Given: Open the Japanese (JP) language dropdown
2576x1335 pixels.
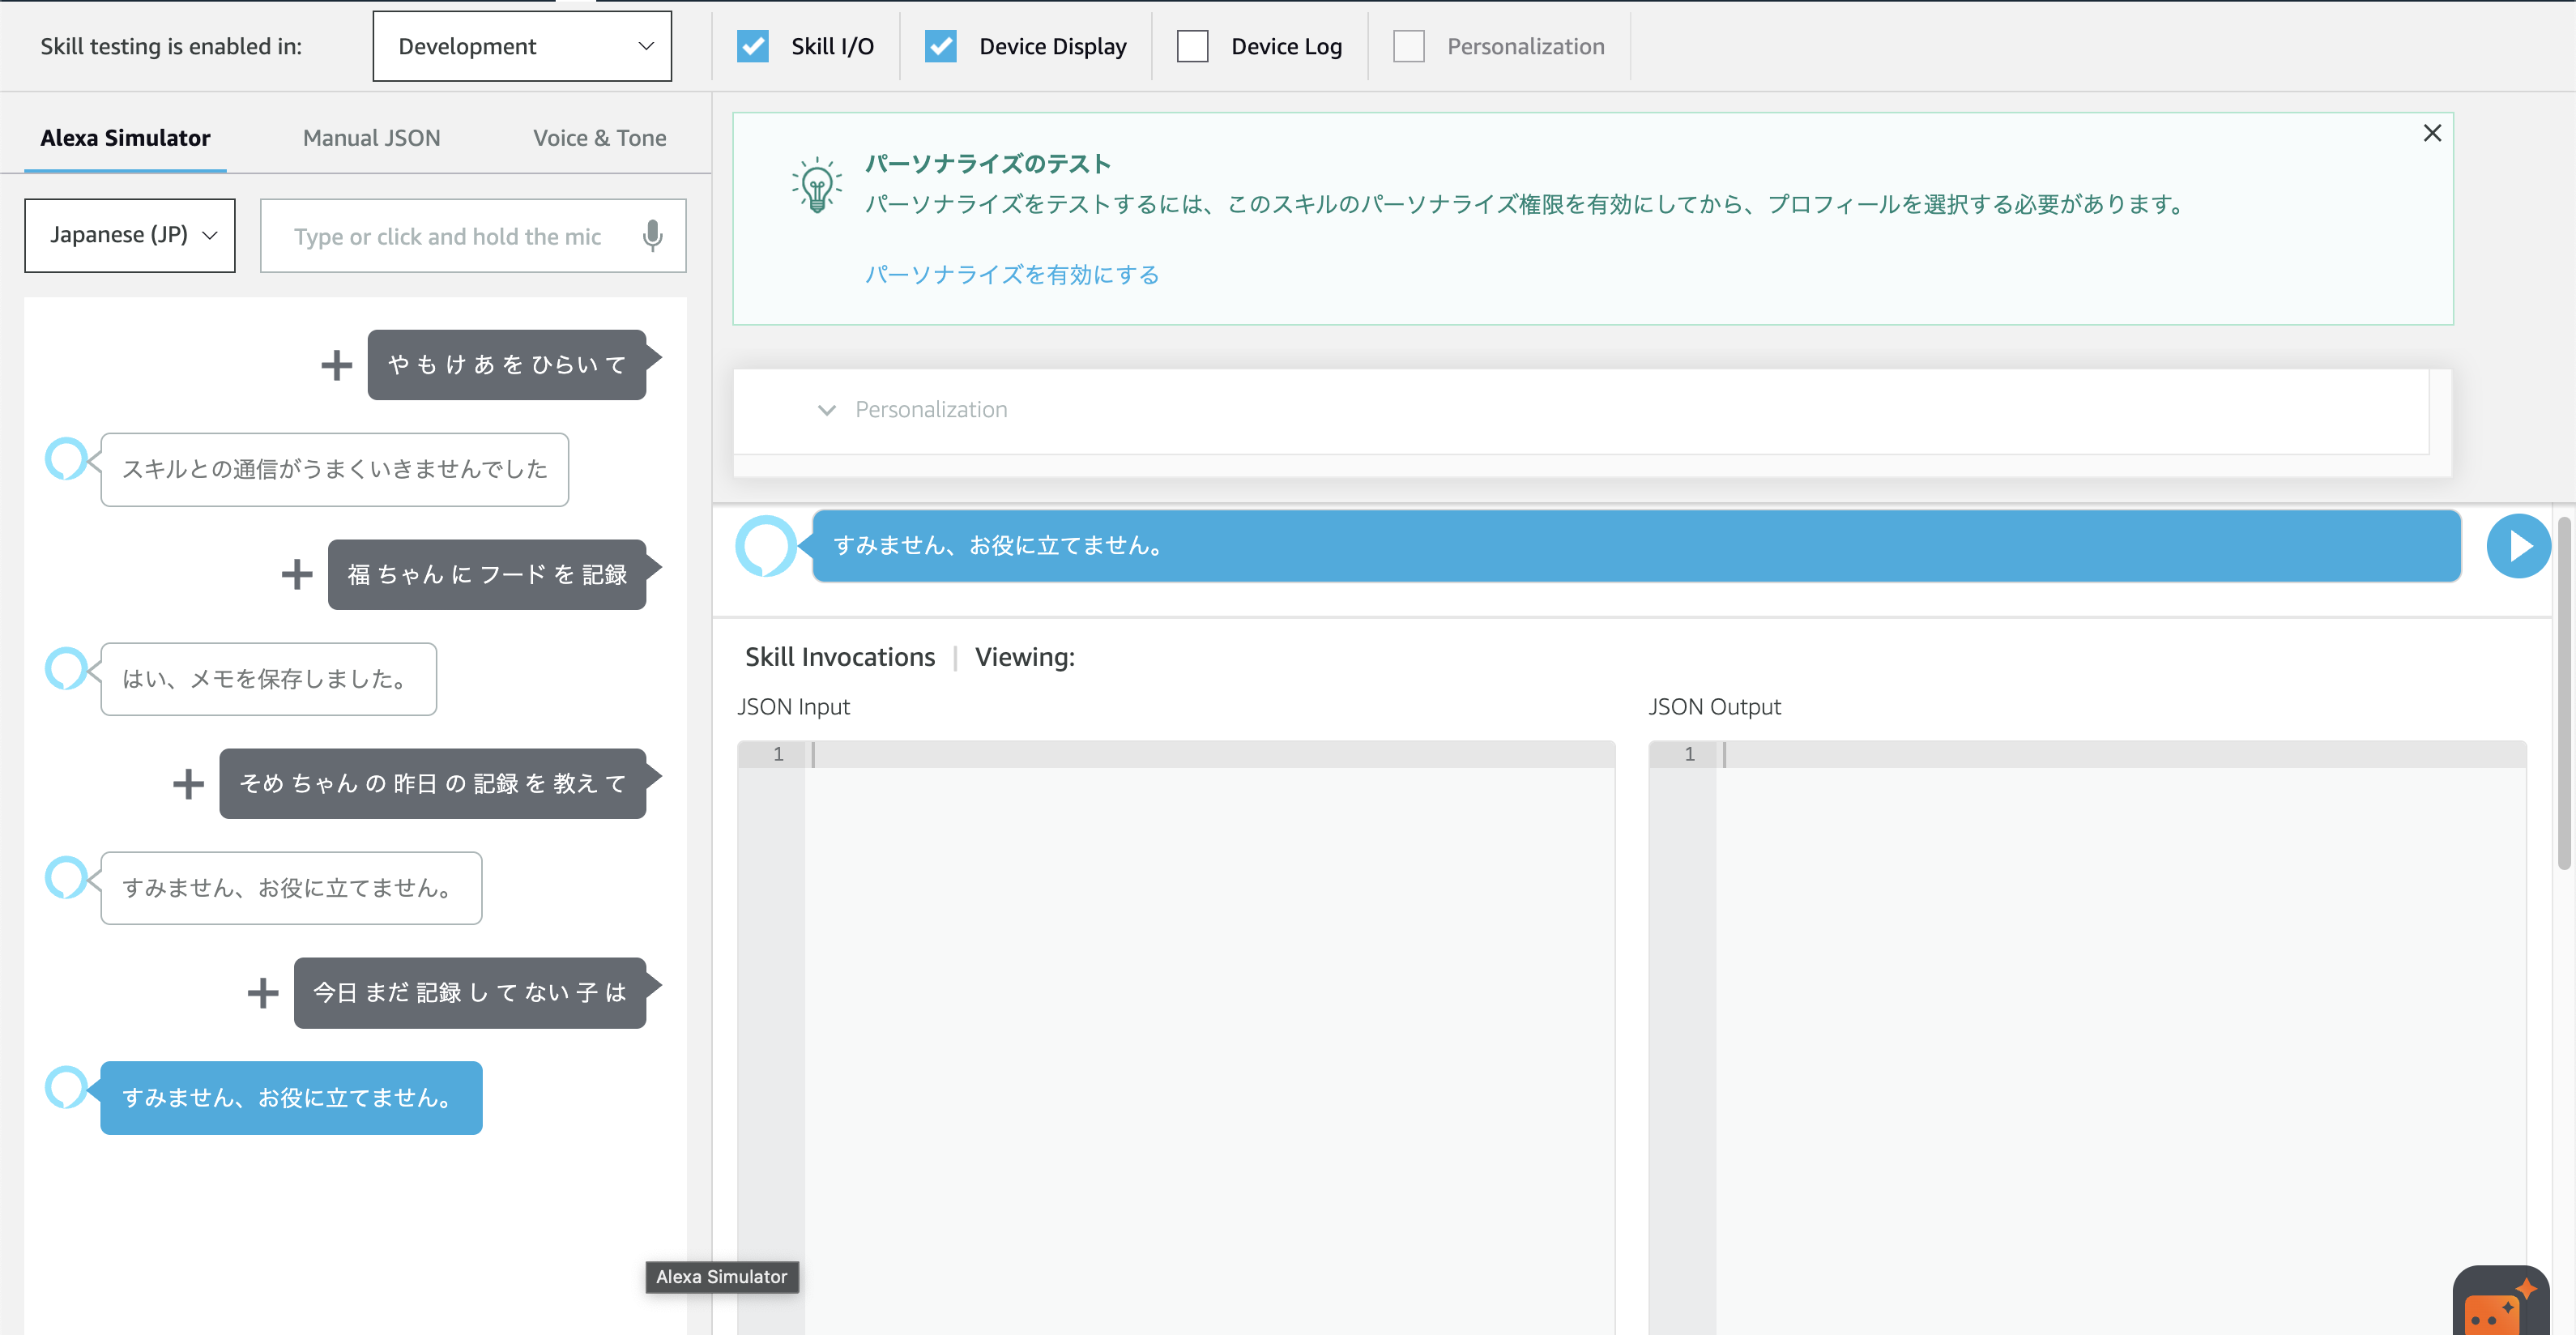Looking at the screenshot, I should click(130, 235).
